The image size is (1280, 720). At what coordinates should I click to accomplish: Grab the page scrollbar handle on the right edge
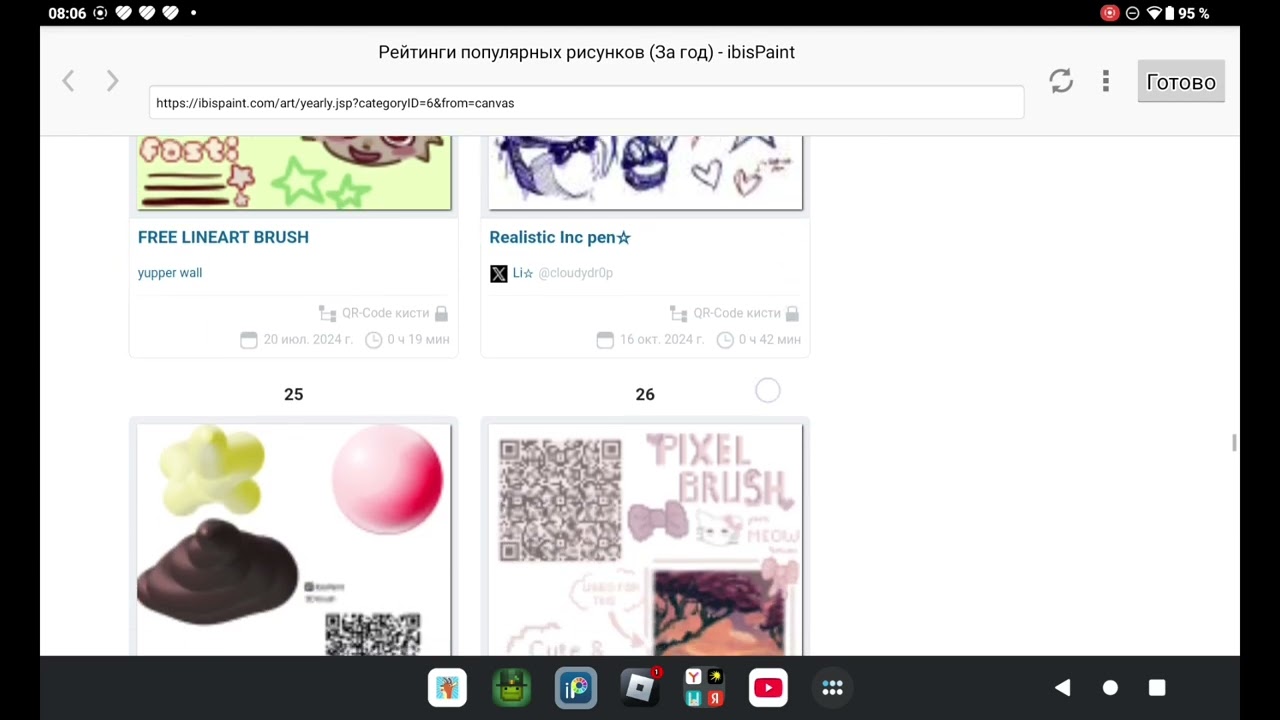(x=1235, y=443)
